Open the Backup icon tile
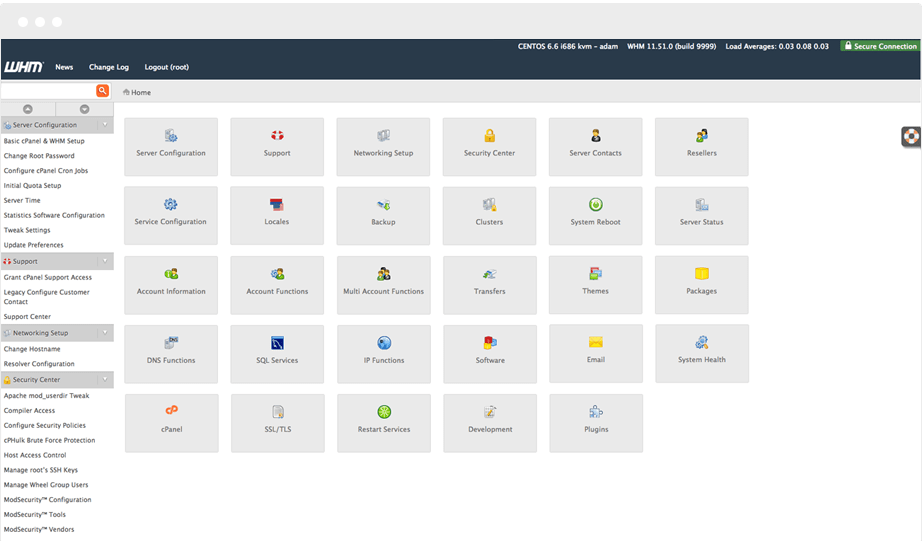The height and width of the screenshot is (541, 922). click(383, 215)
